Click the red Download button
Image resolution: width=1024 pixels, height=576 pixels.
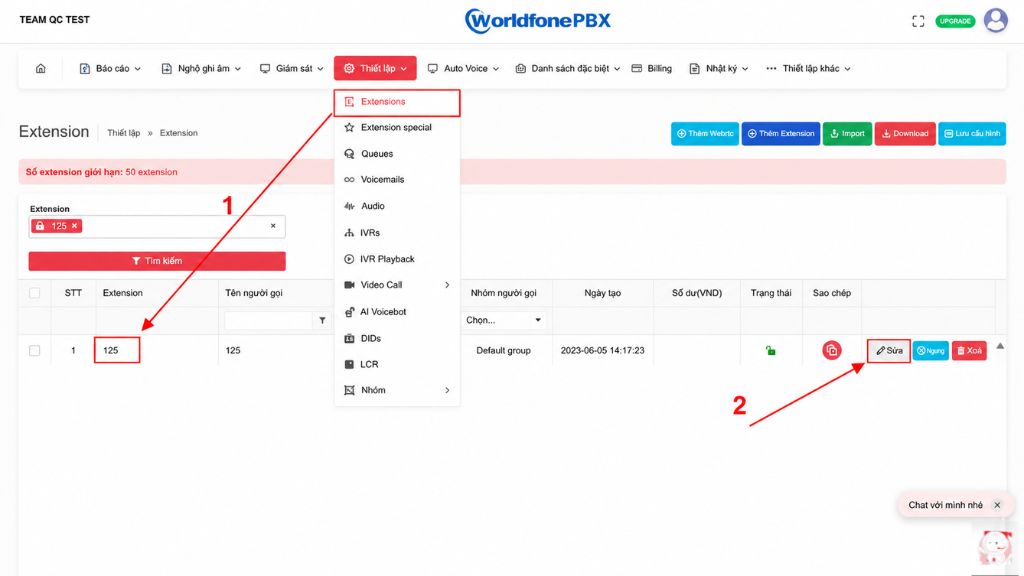coord(905,134)
